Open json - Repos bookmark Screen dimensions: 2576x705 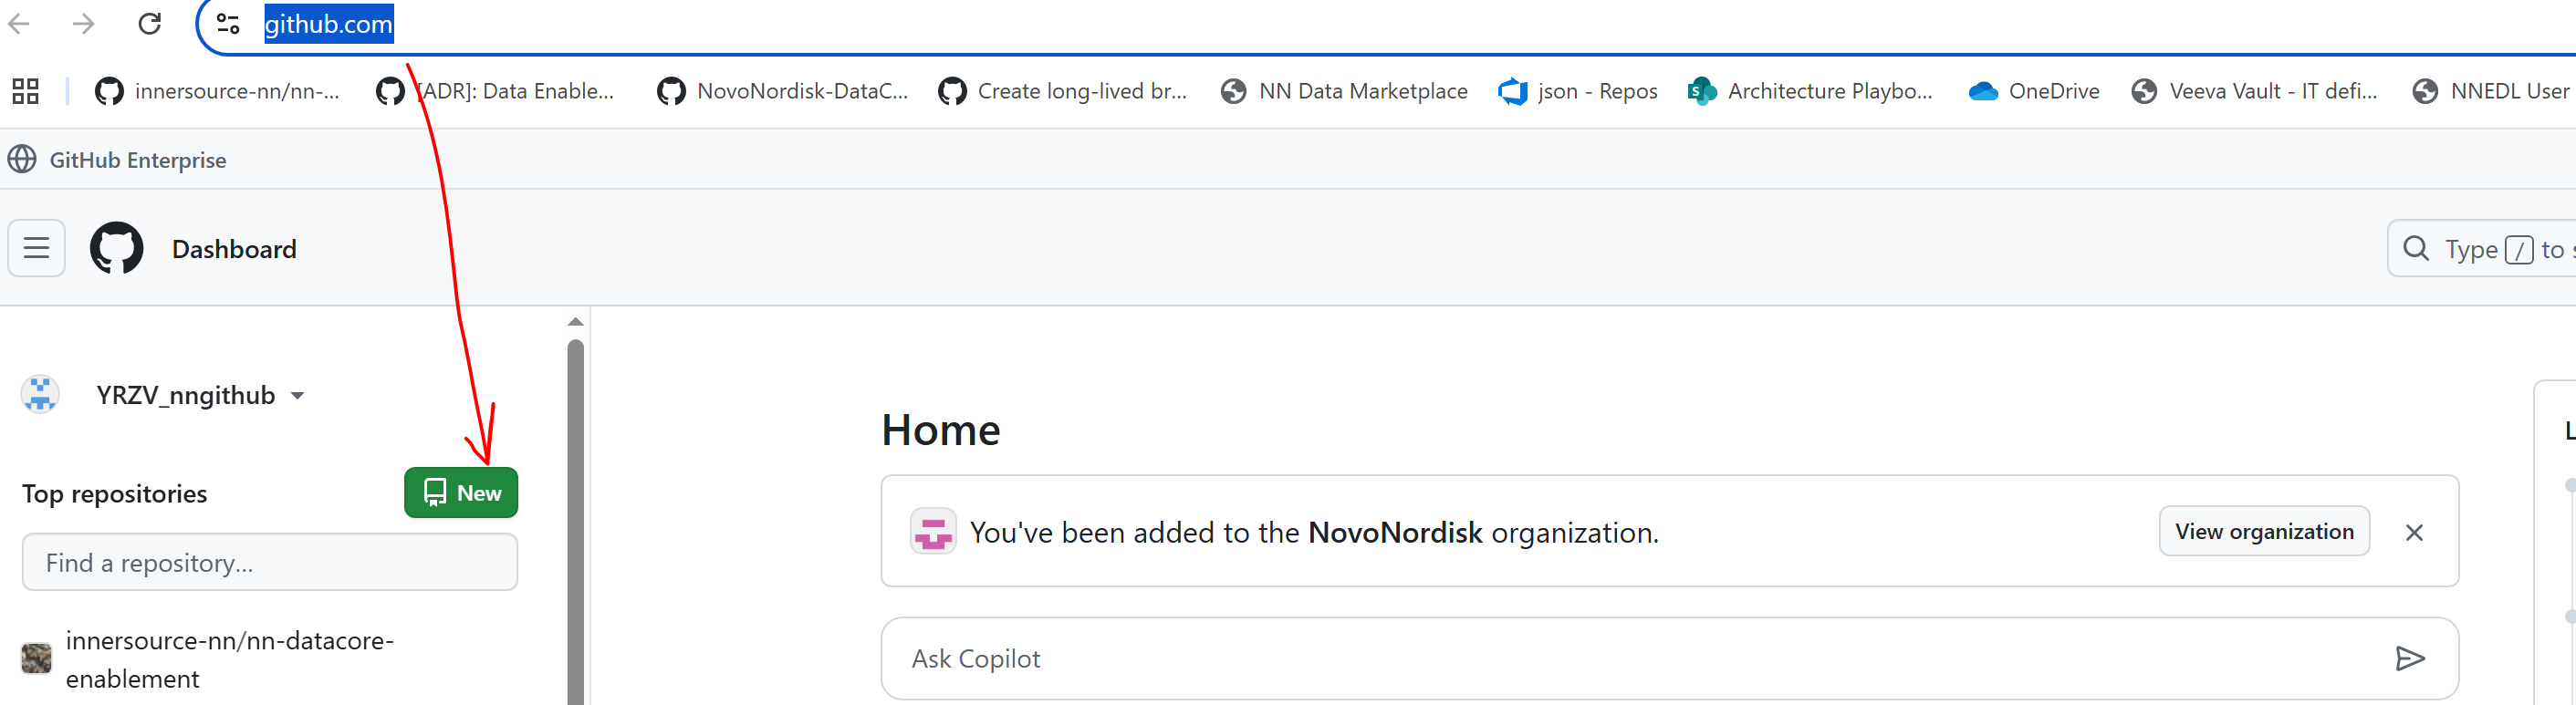coord(1578,91)
